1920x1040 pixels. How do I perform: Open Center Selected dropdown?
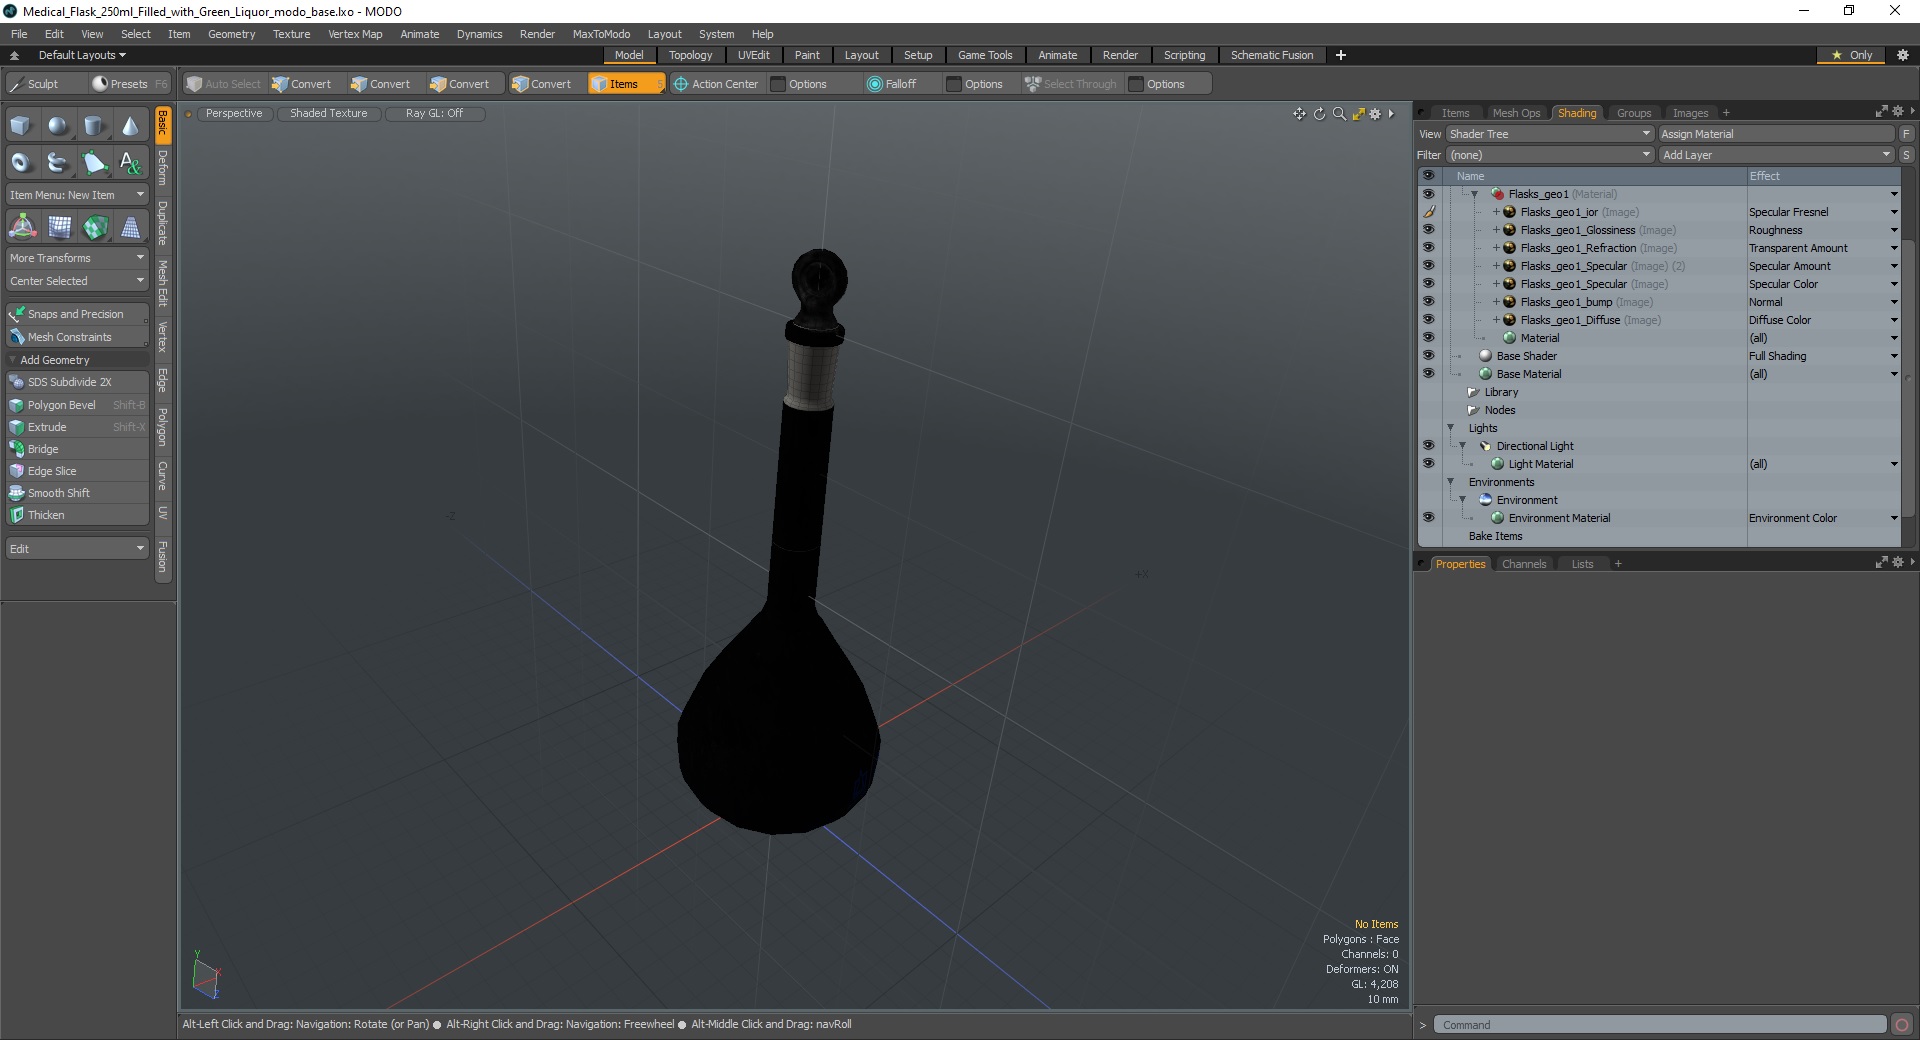click(77, 281)
